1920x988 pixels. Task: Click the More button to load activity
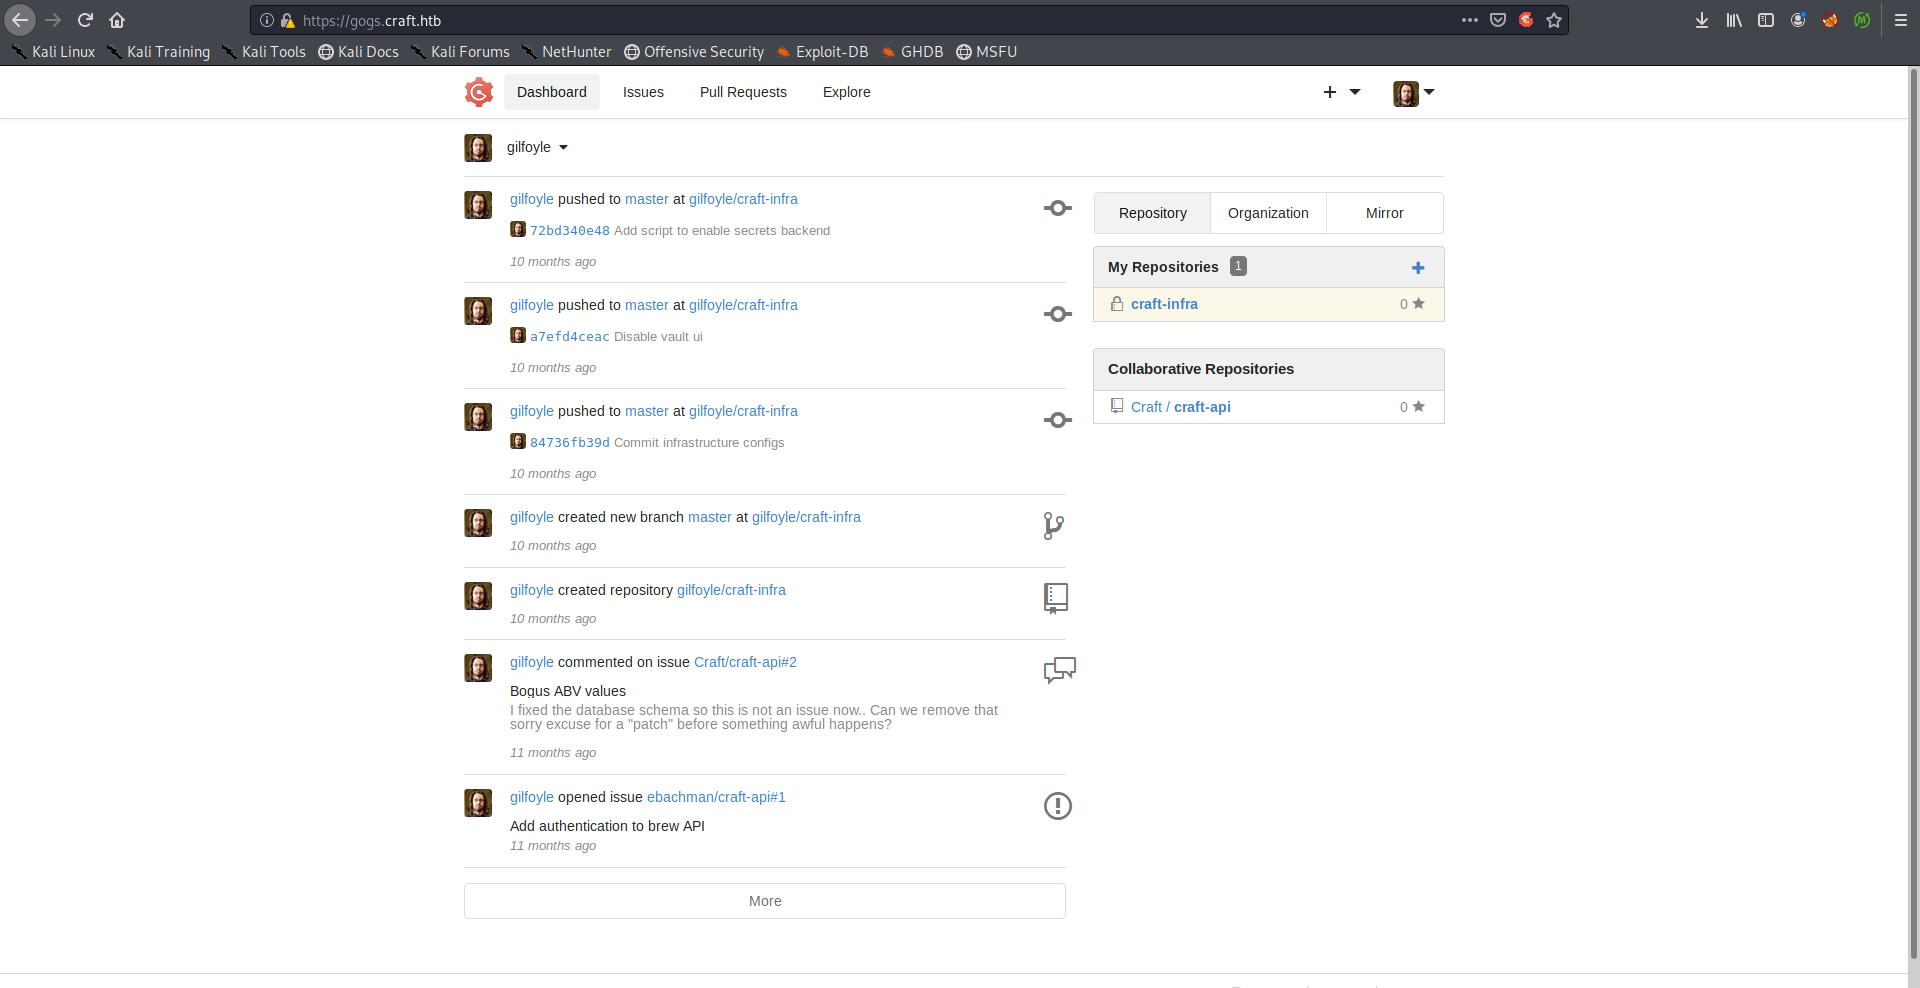[x=764, y=901]
